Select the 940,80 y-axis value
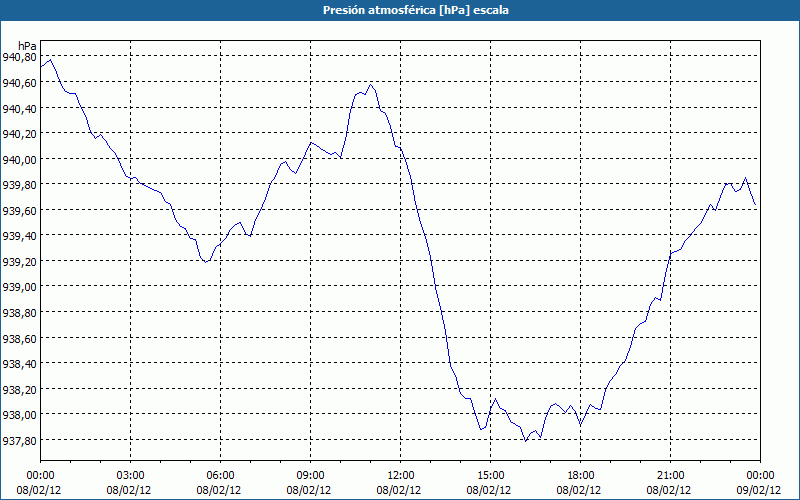The width and height of the screenshot is (800, 500). 19,57
